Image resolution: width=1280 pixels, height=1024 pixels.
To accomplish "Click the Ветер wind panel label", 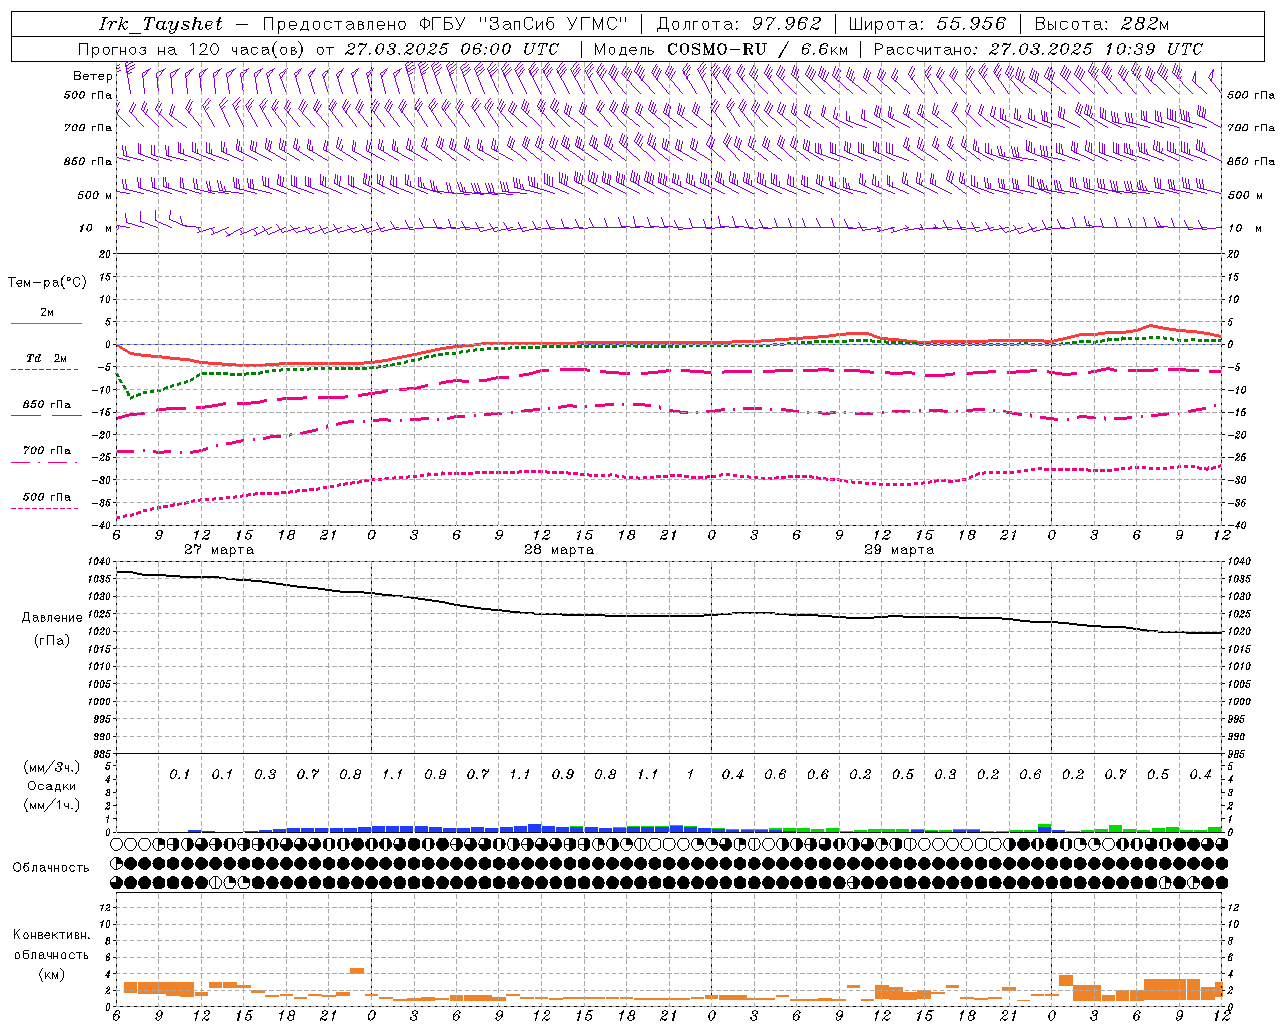I will pyautogui.click(x=92, y=76).
